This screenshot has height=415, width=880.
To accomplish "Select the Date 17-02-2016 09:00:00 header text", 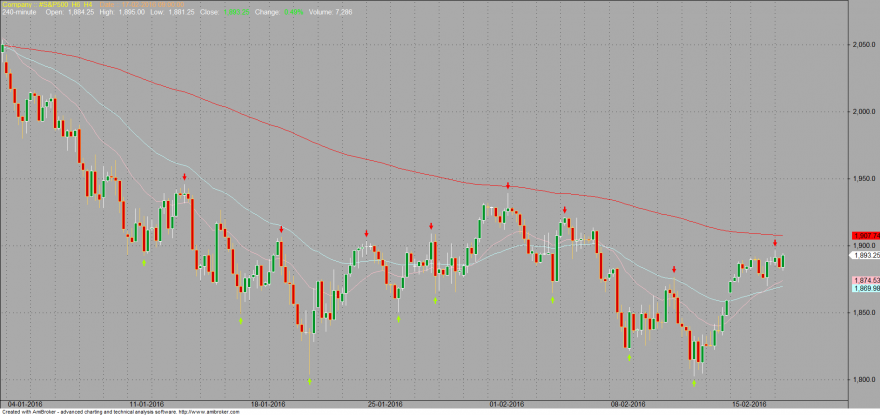I will (142, 4).
